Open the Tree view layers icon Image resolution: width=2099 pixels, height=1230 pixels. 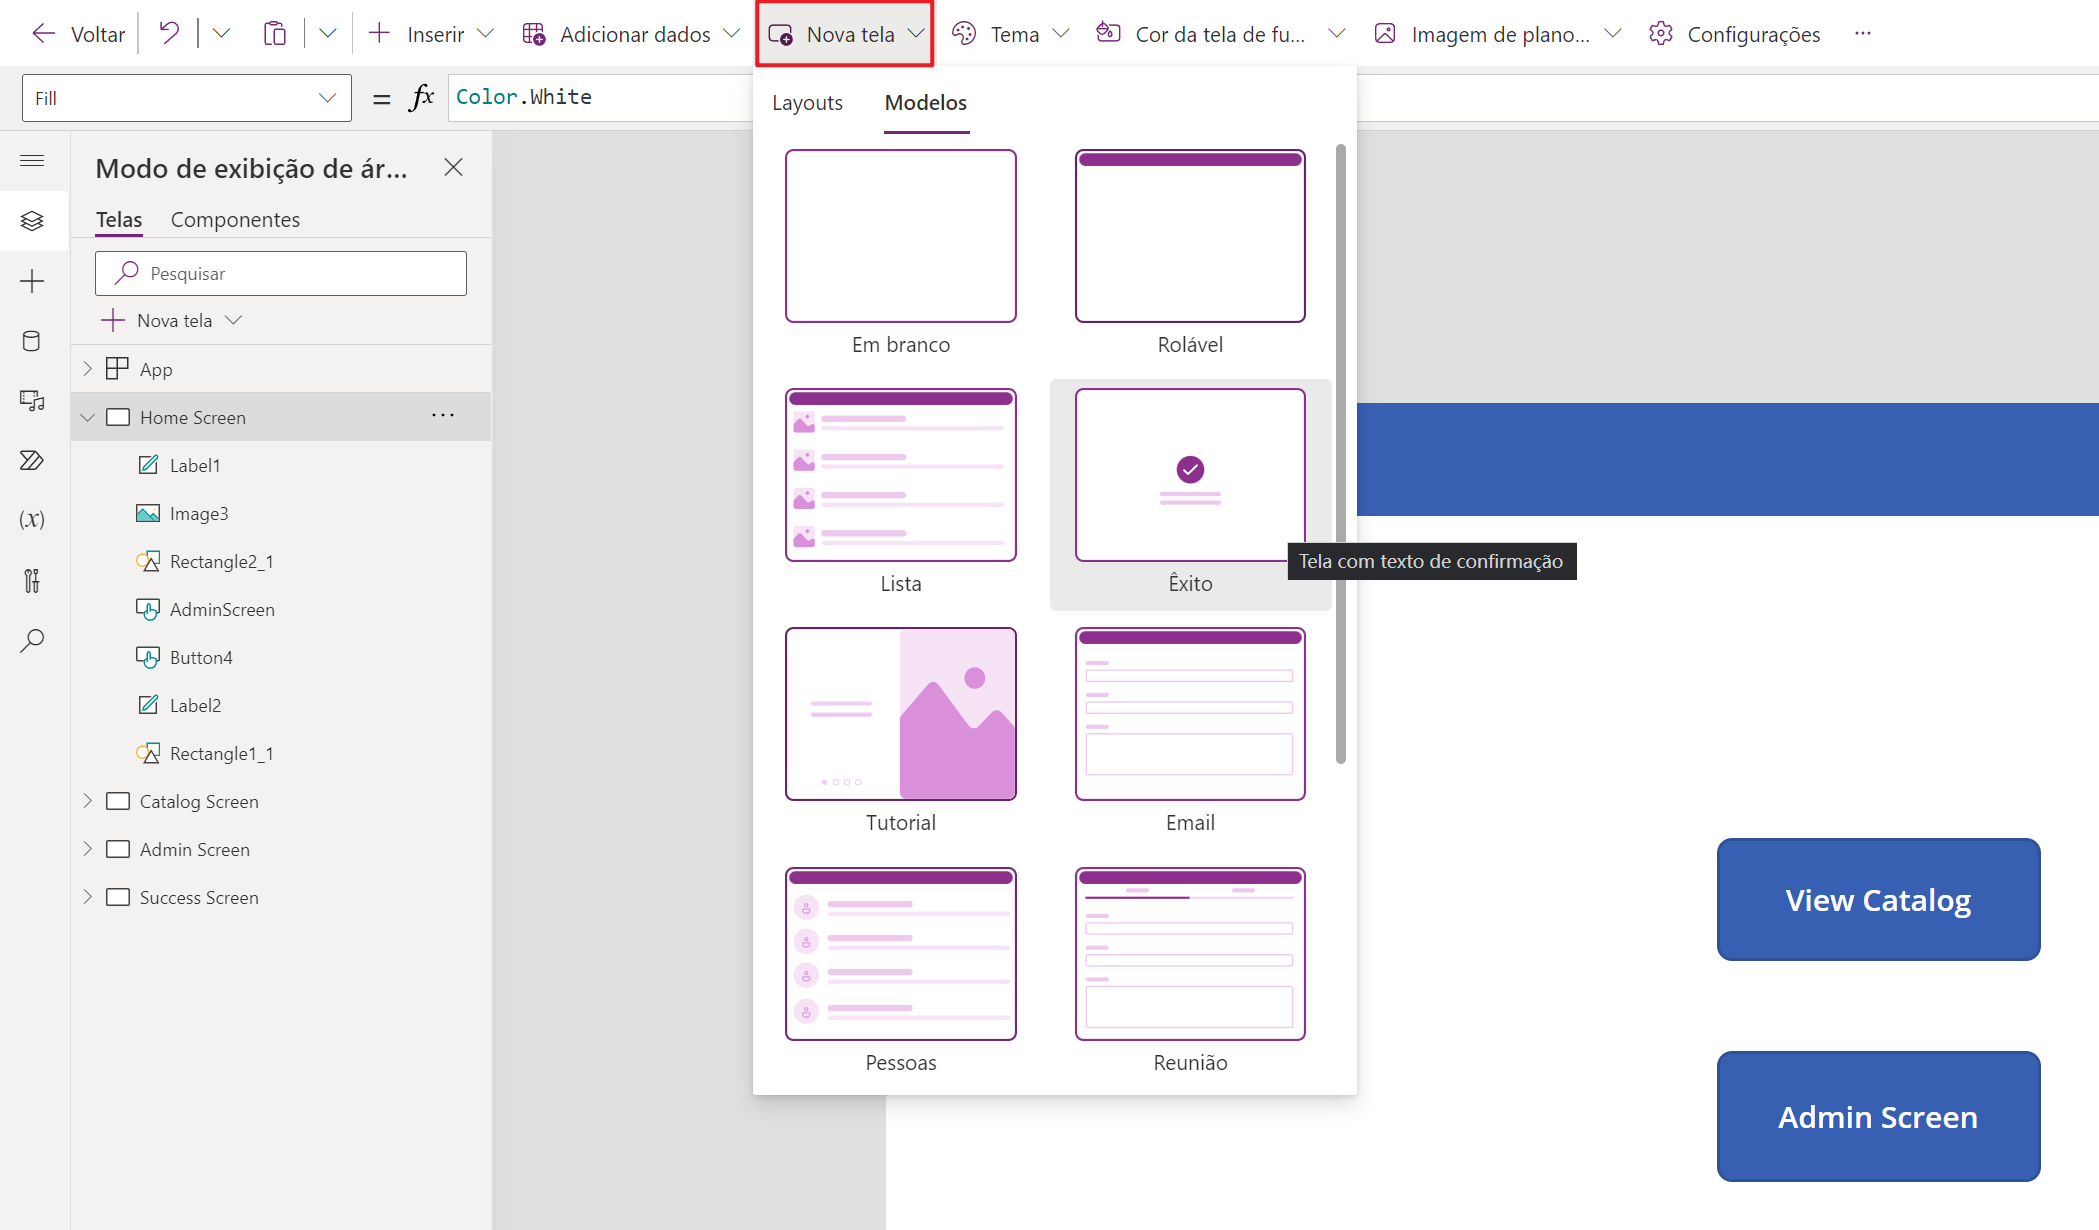point(32,220)
